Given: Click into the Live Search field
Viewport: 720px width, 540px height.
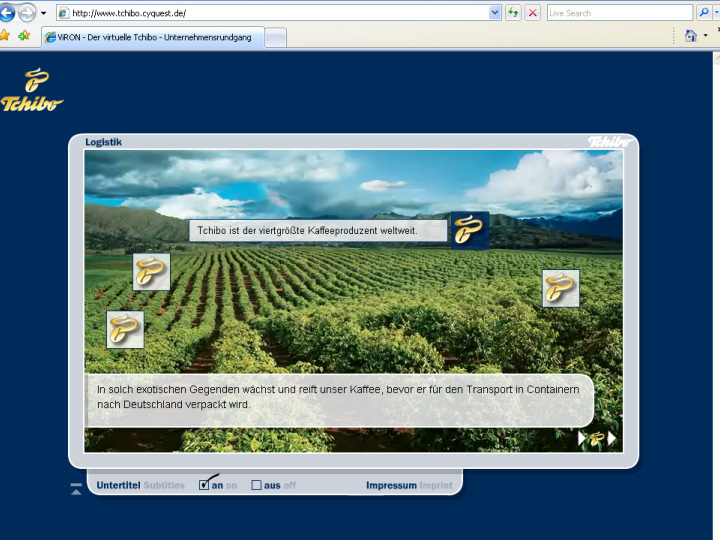Looking at the screenshot, I should click(619, 13).
